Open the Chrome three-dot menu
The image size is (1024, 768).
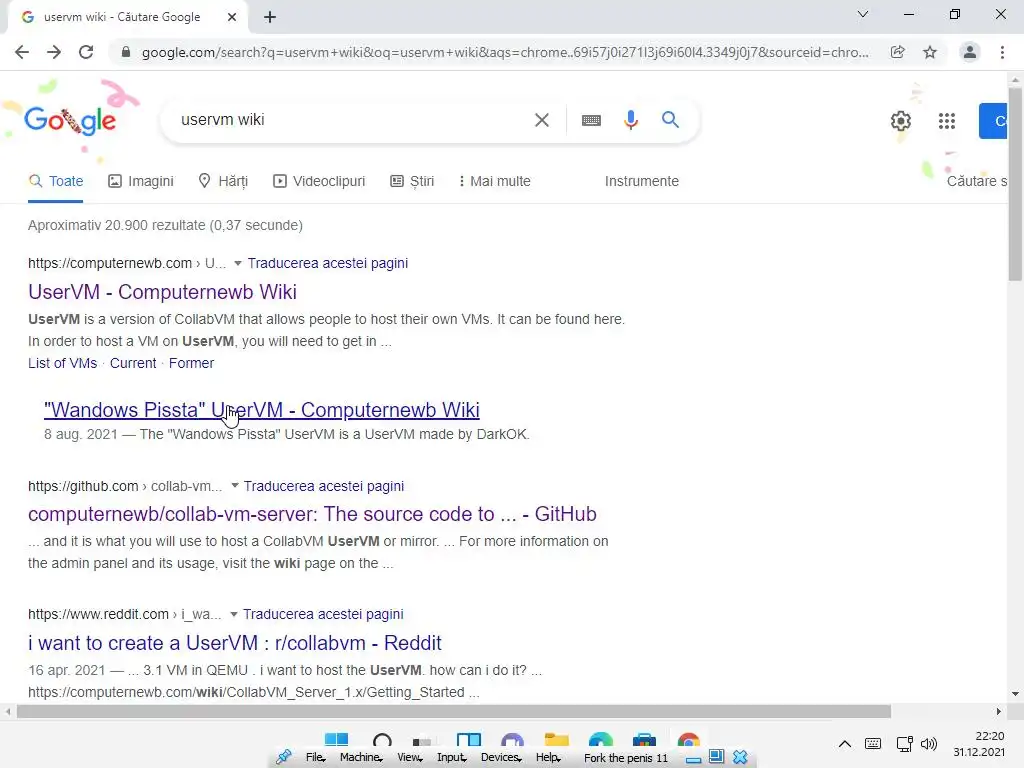click(x=1002, y=52)
